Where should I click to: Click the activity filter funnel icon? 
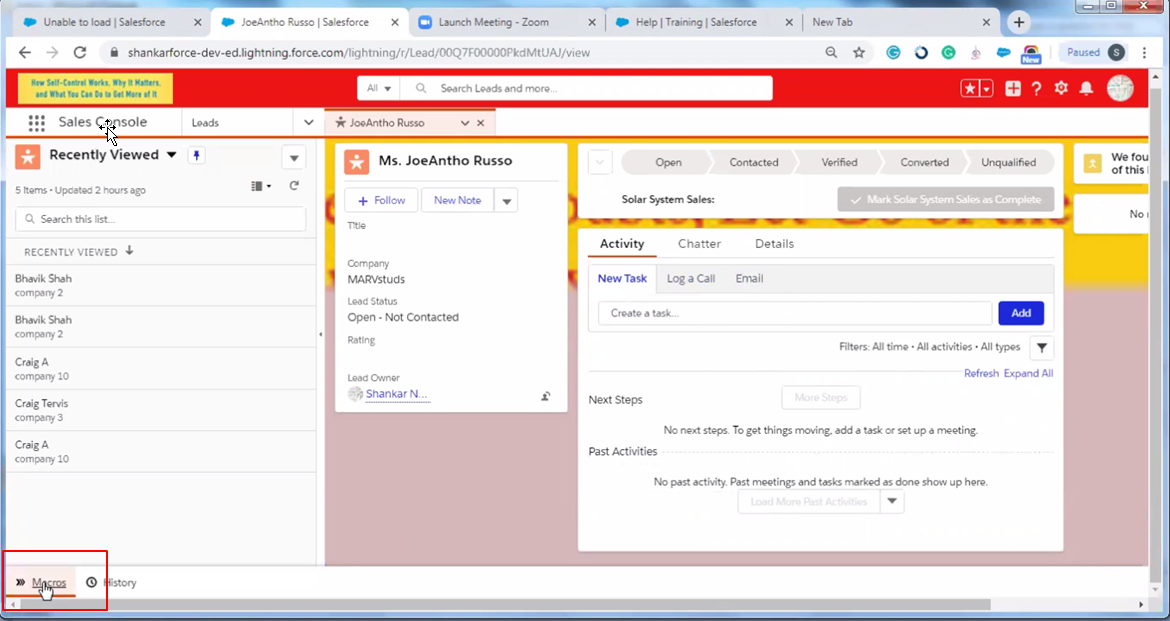(1042, 348)
